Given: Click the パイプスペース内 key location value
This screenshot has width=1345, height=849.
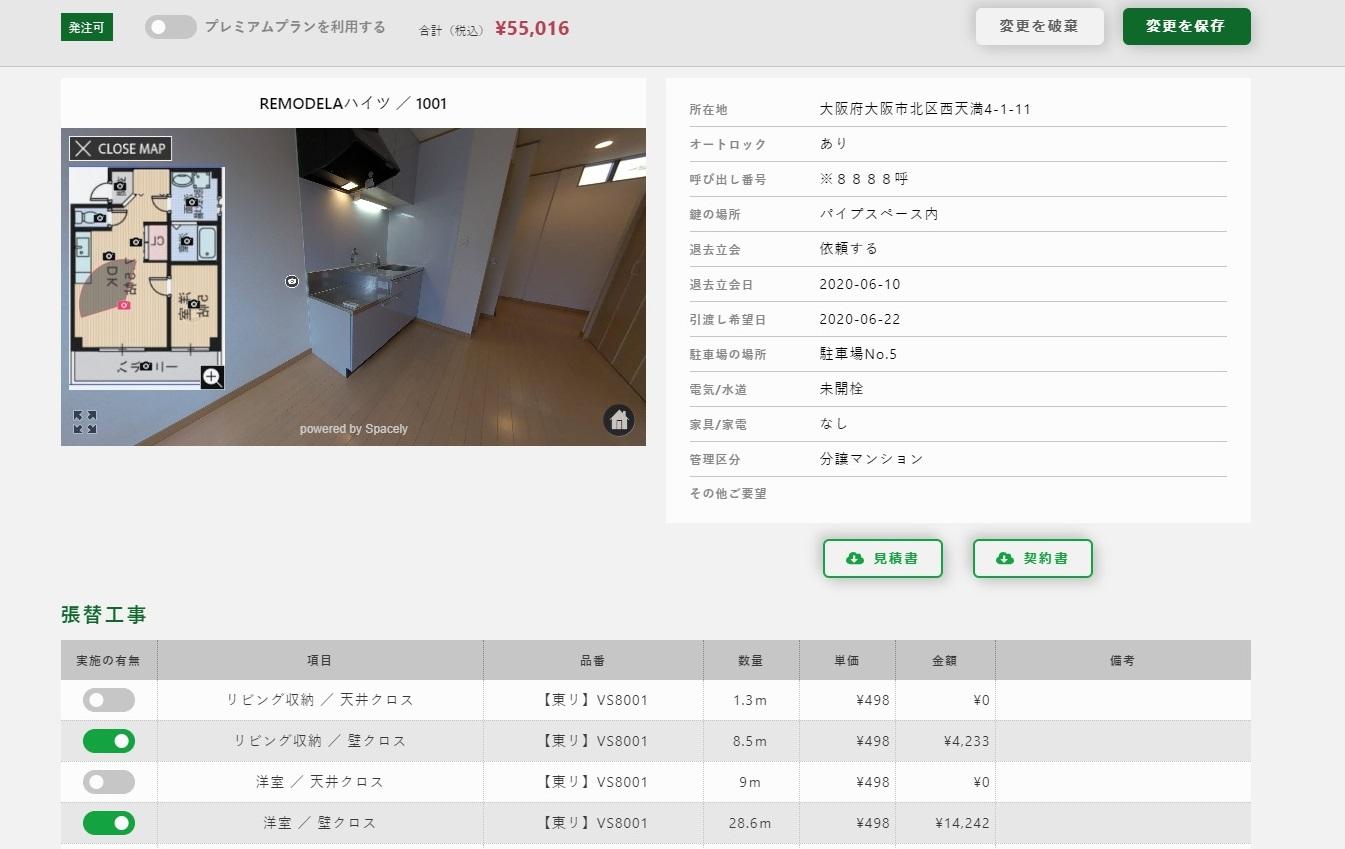Looking at the screenshot, I should [x=879, y=214].
